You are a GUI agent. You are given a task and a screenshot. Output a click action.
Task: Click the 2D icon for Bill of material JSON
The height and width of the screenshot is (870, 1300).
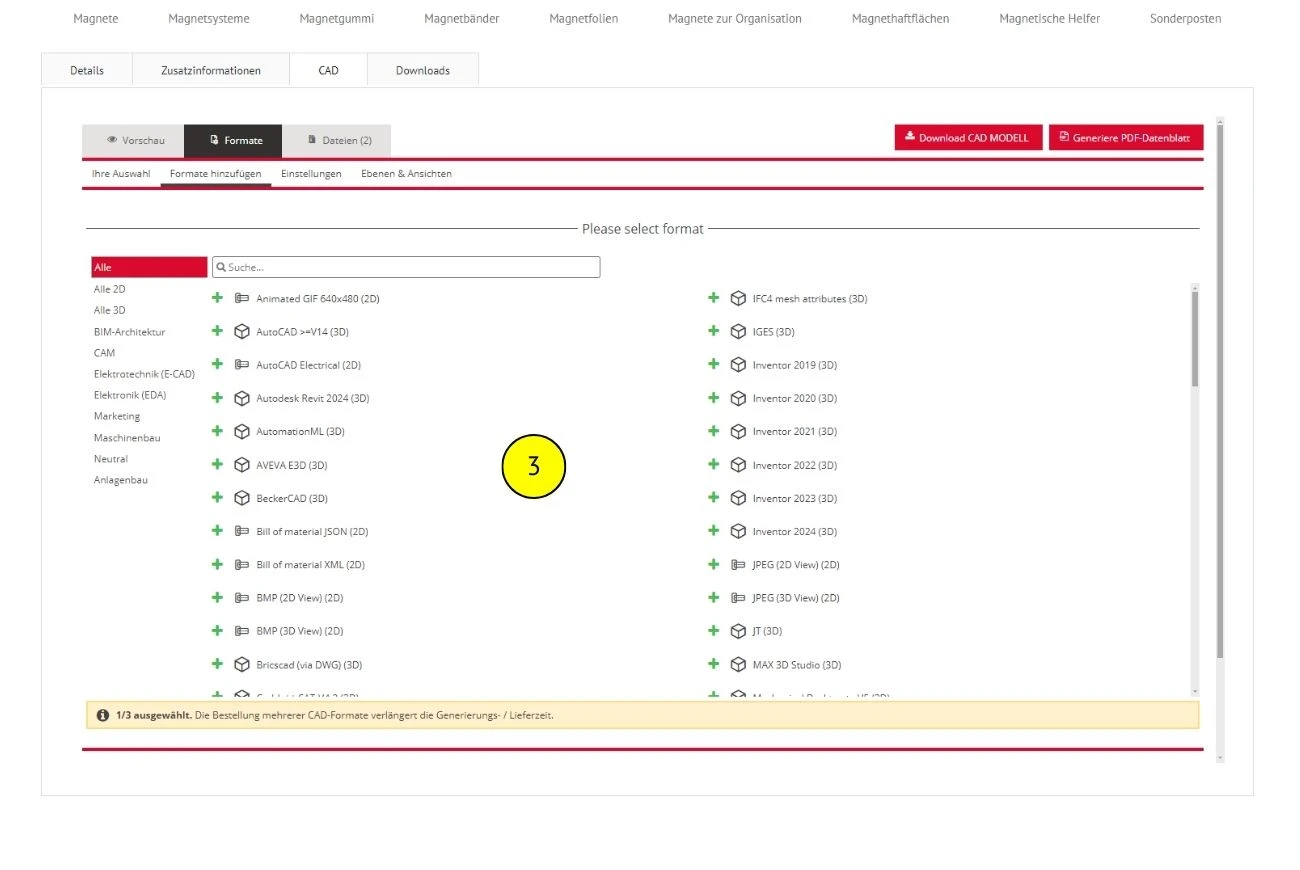pos(241,531)
